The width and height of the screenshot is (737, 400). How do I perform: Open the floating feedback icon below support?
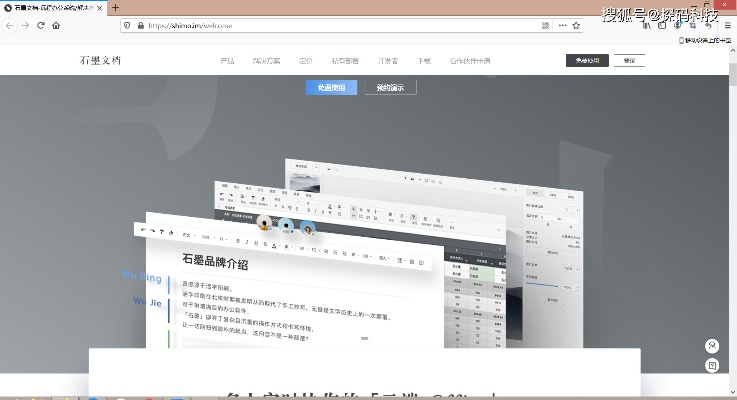point(712,365)
